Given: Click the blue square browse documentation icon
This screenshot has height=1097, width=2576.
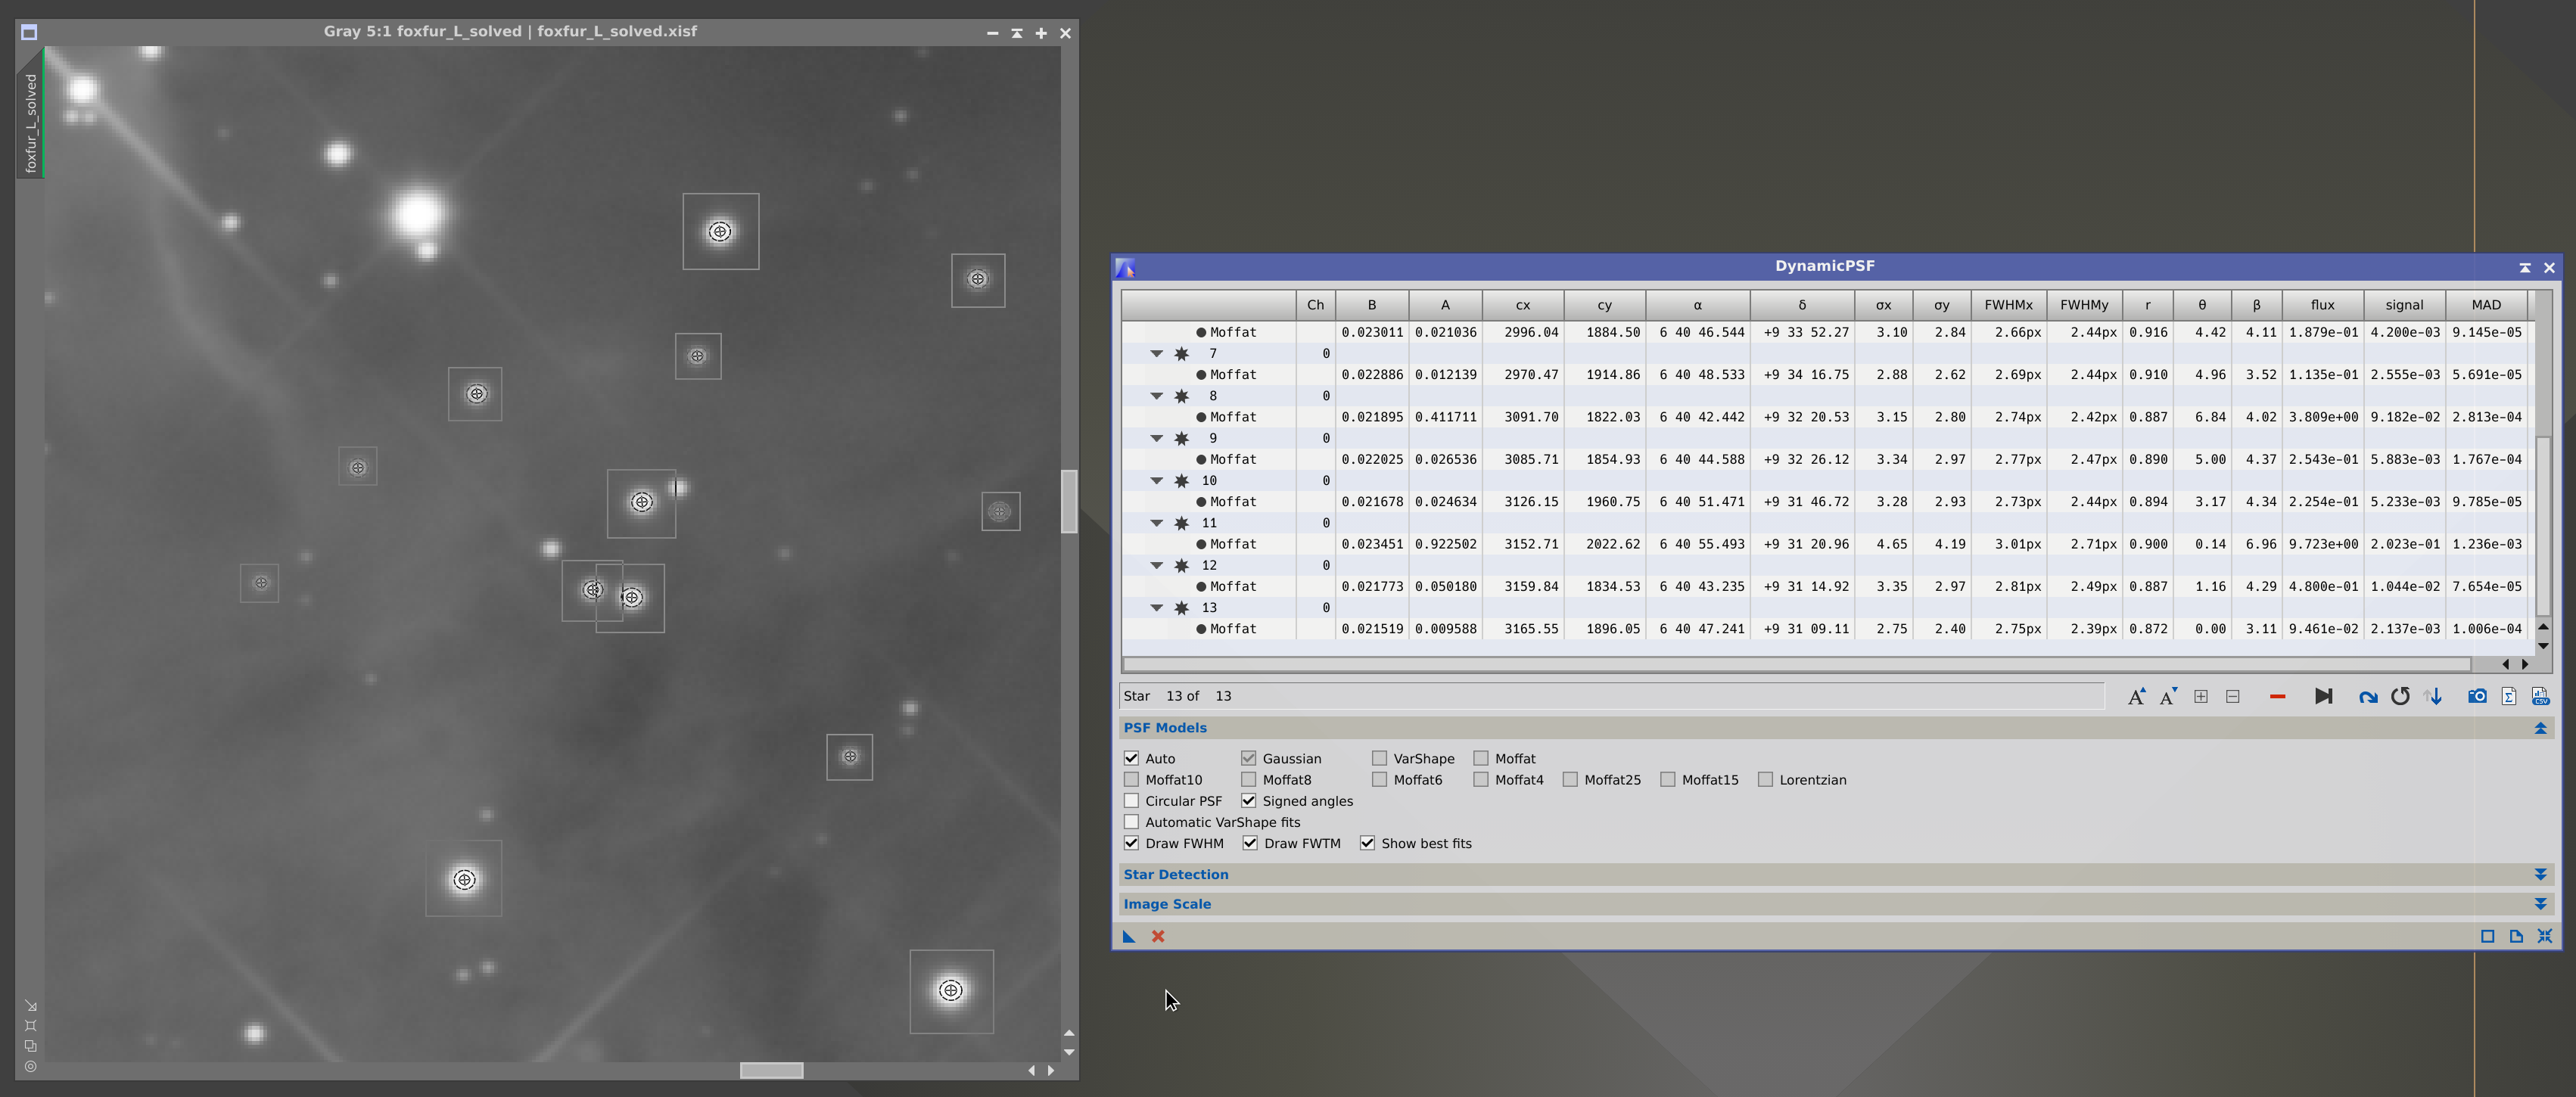Looking at the screenshot, I should coord(2487,936).
